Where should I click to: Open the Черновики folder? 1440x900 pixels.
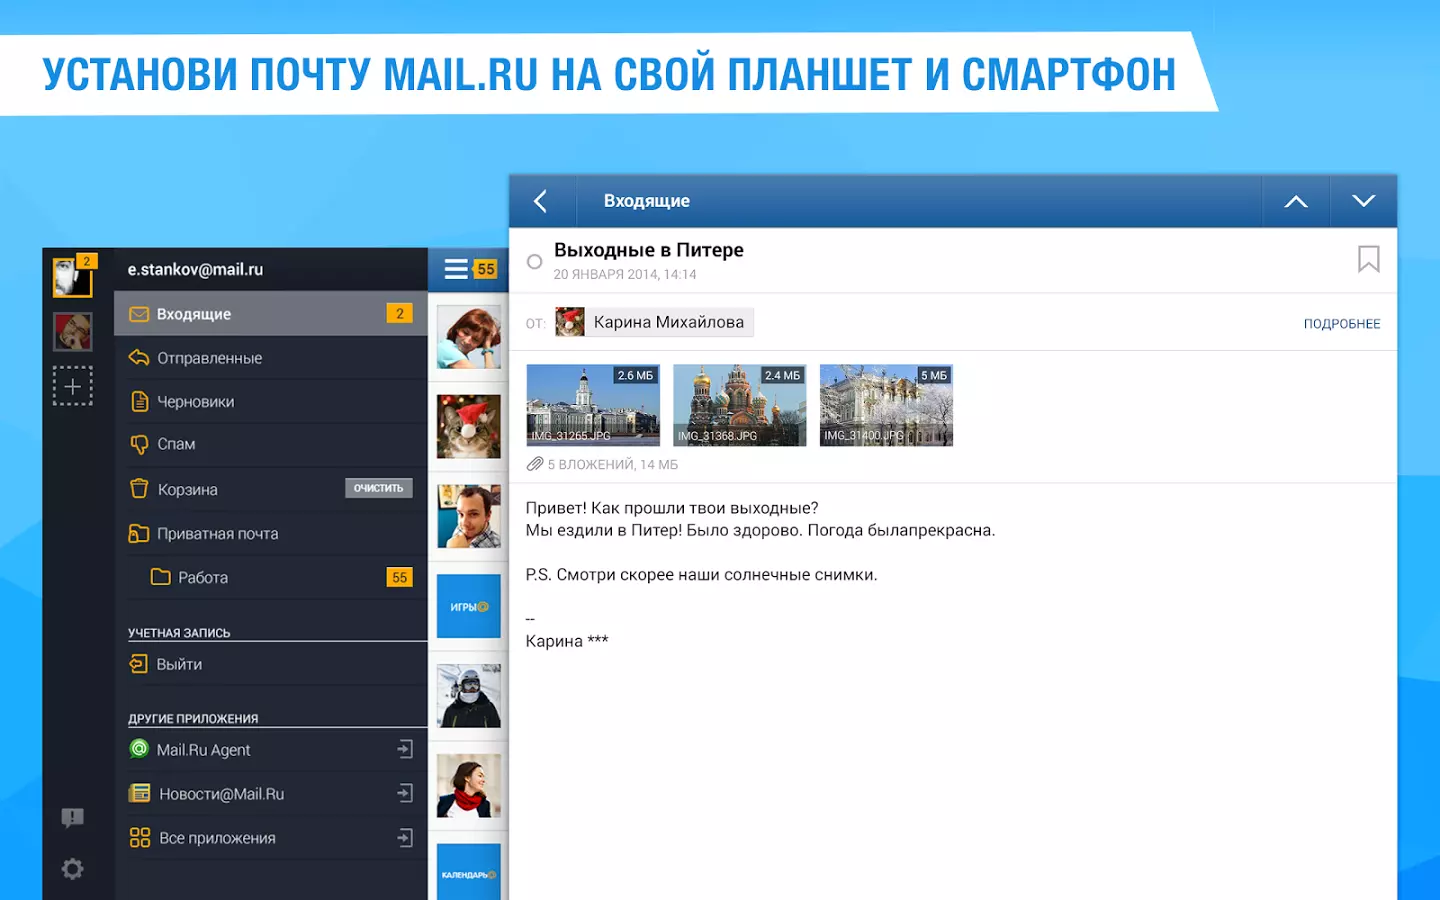point(271,402)
